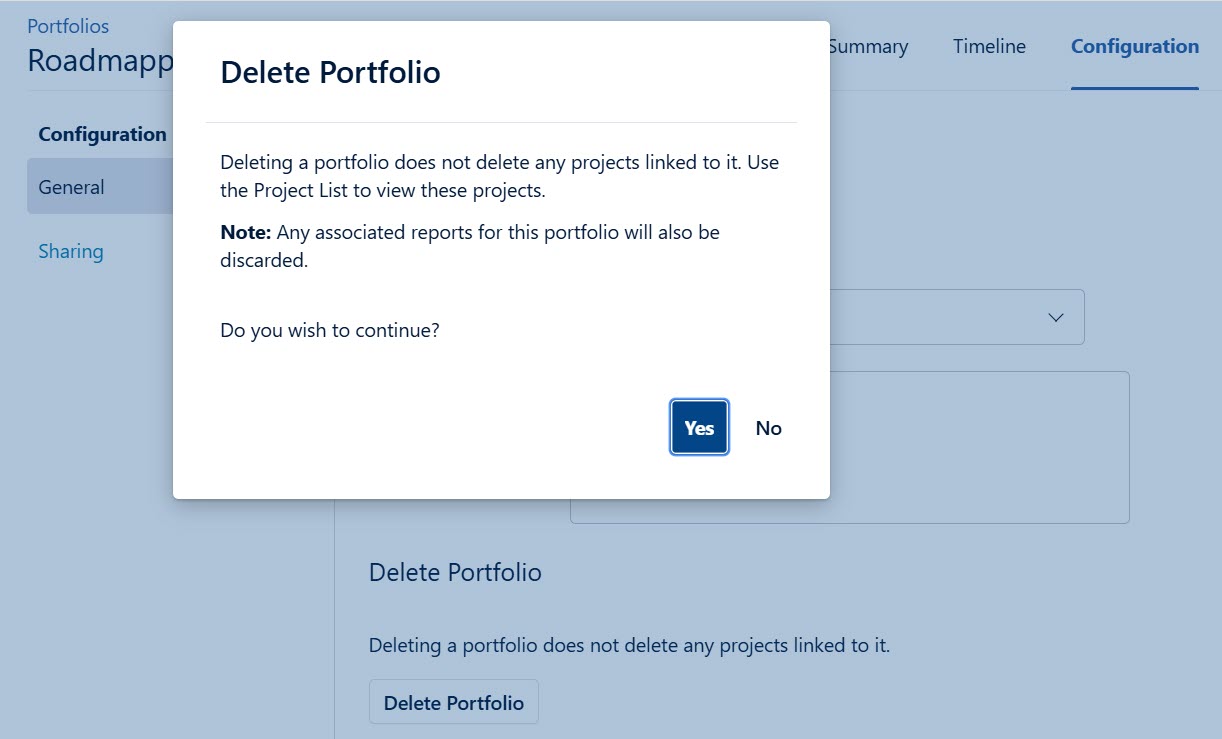Click the deletion warning text in the dialog
Screen dimensions: 1222x739
(x=500, y=176)
